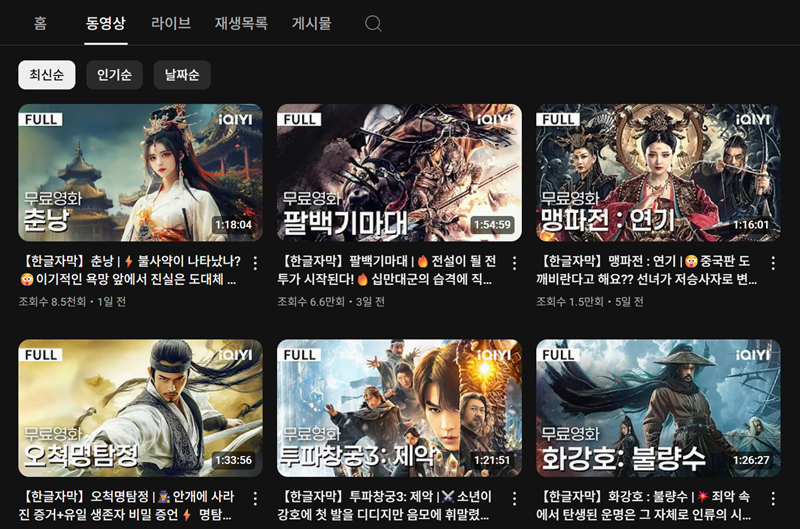800x529 pixels.
Task: Open title link 【한글자막】오척명탐정
Action: coord(127,506)
